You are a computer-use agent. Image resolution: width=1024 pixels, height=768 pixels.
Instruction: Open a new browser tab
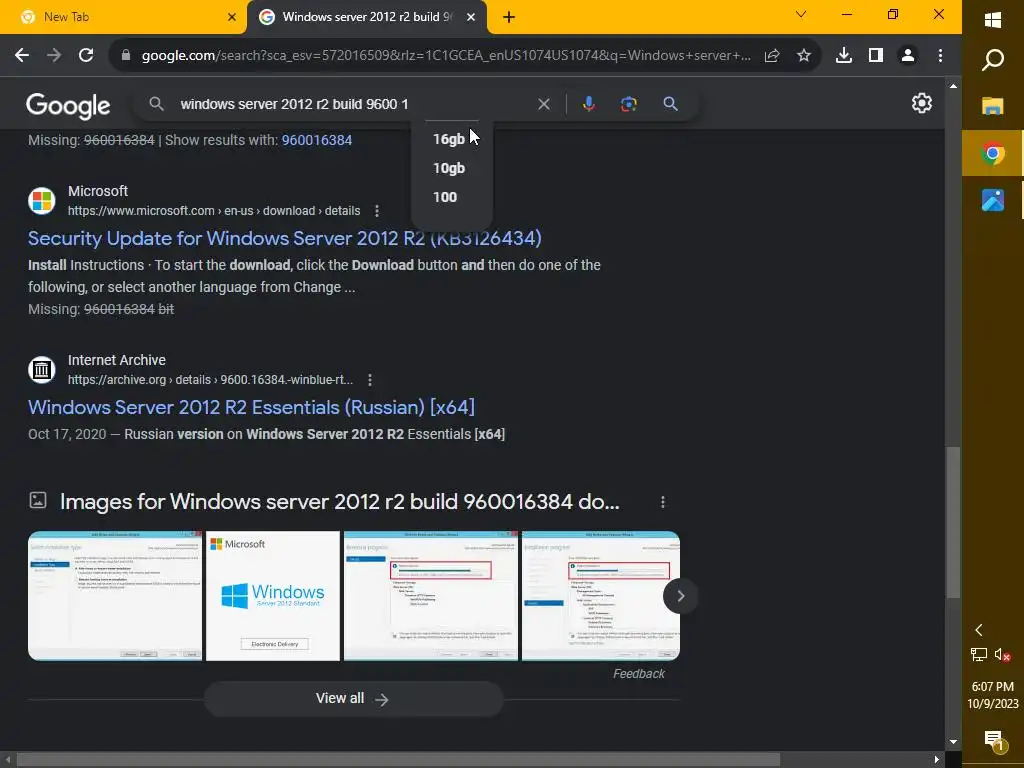pyautogui.click(x=509, y=18)
